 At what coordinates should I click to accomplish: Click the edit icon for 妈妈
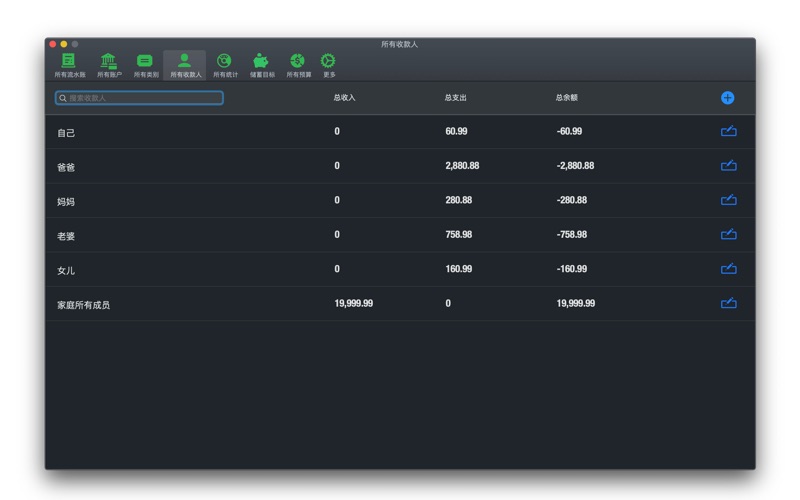click(x=728, y=200)
